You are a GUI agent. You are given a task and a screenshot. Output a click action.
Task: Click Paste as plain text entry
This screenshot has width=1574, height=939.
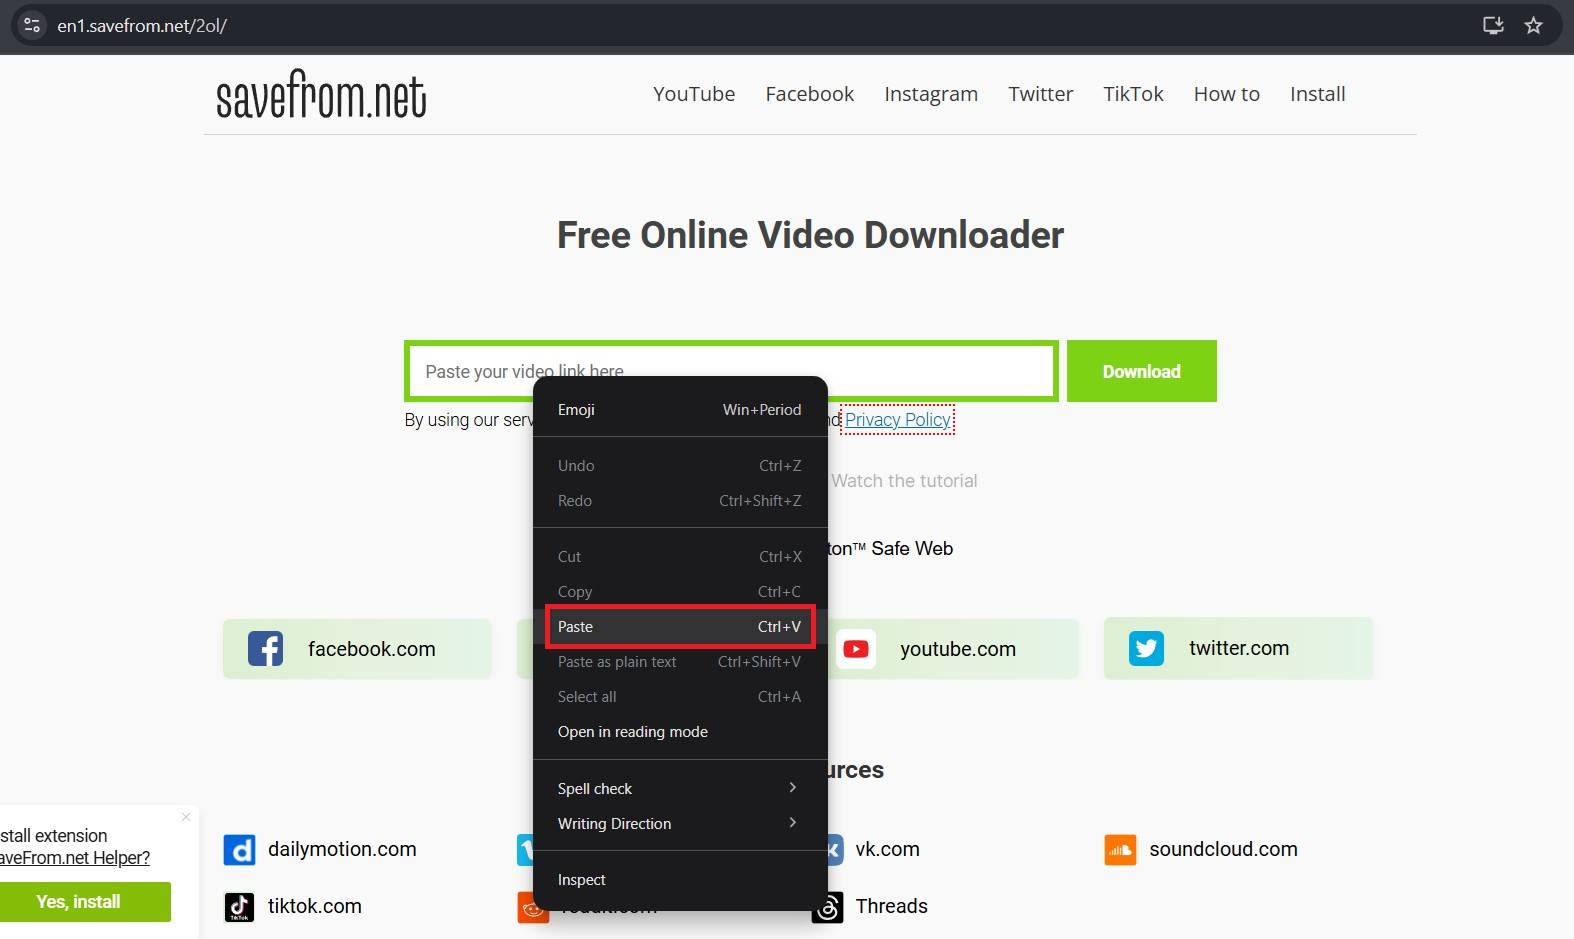(680, 662)
